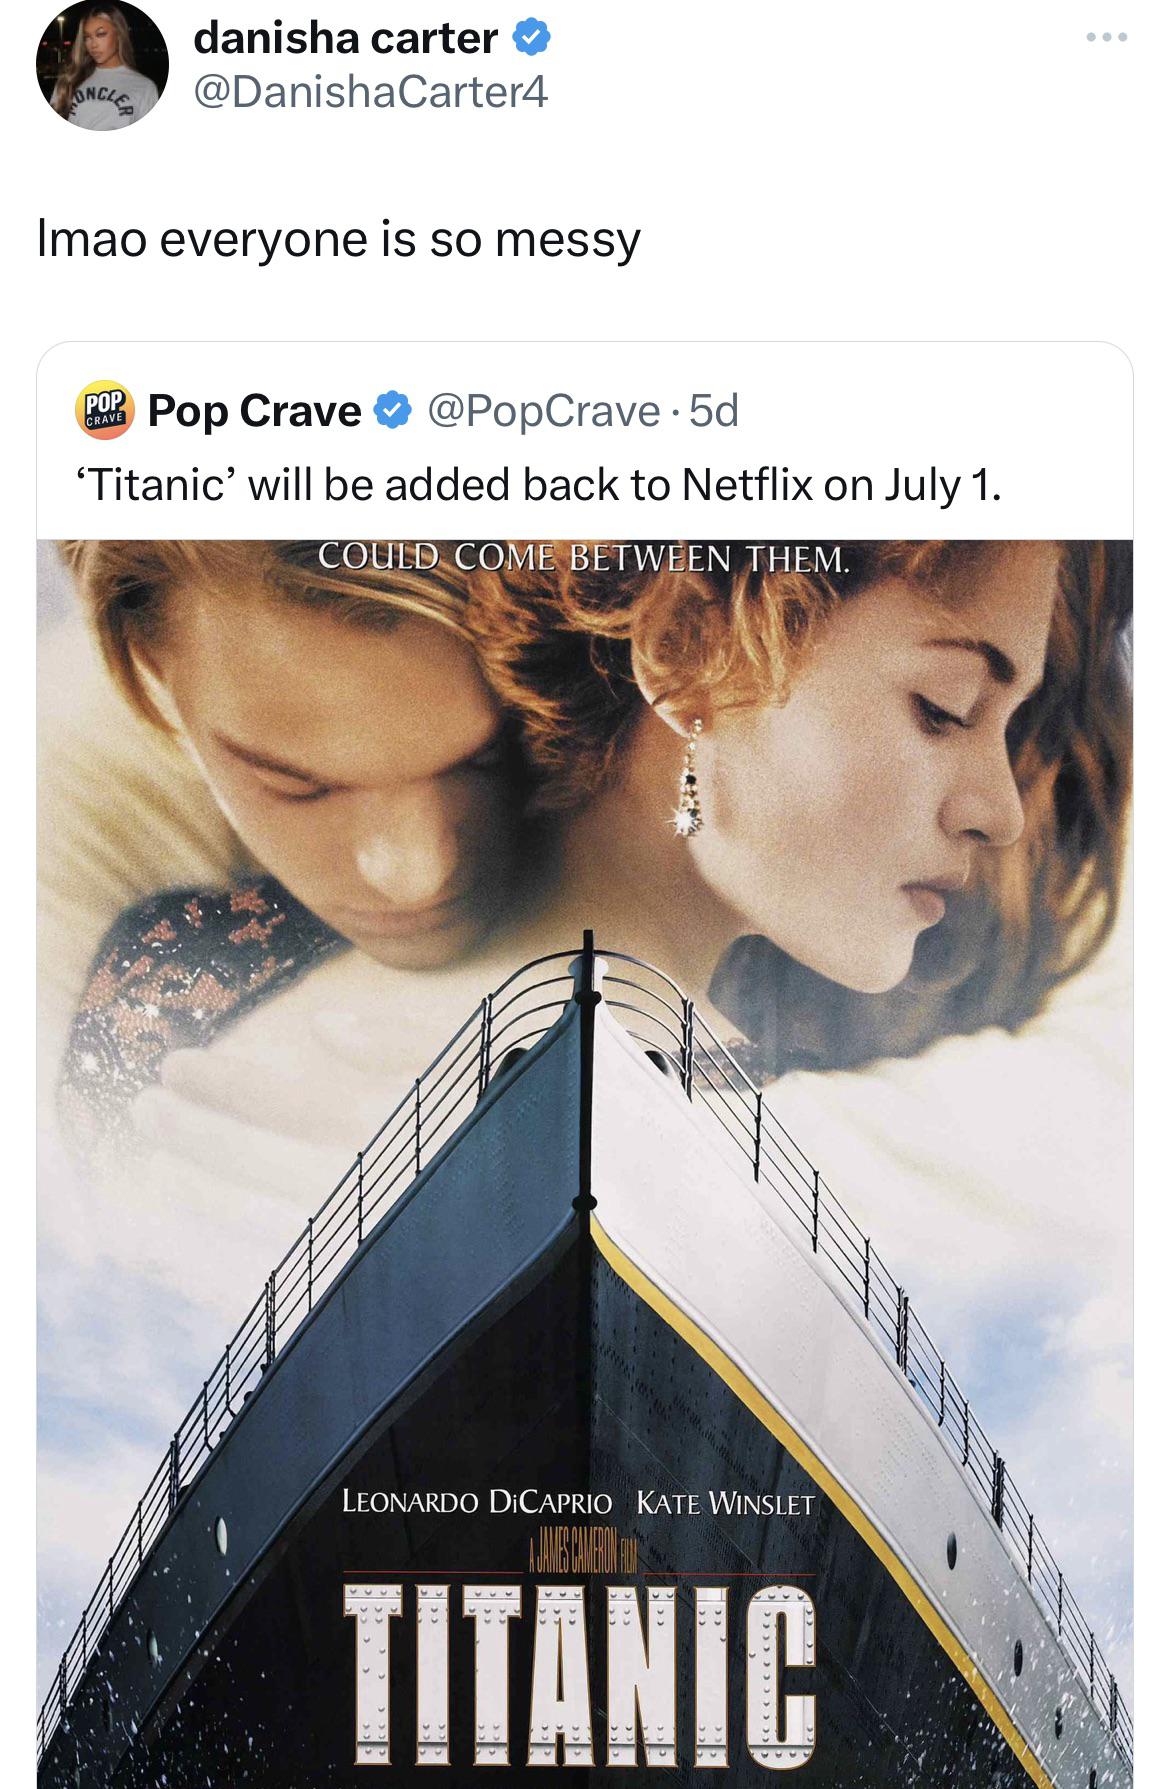Click the 5d timestamp
The image size is (1170, 1789).
point(714,410)
